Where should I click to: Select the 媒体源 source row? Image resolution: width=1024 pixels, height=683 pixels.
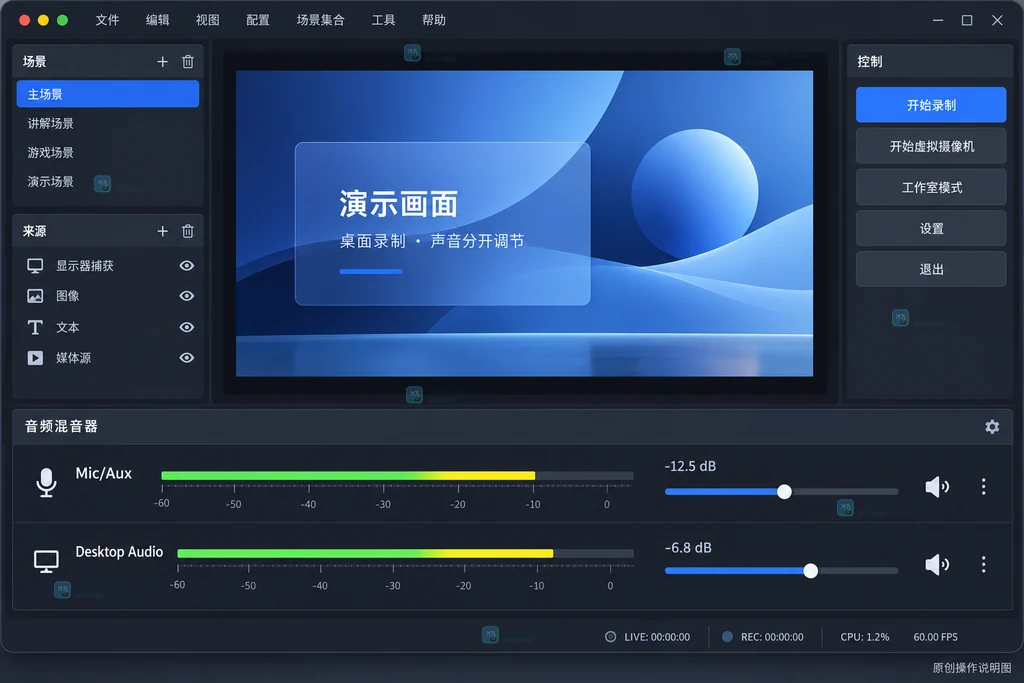(x=108, y=358)
